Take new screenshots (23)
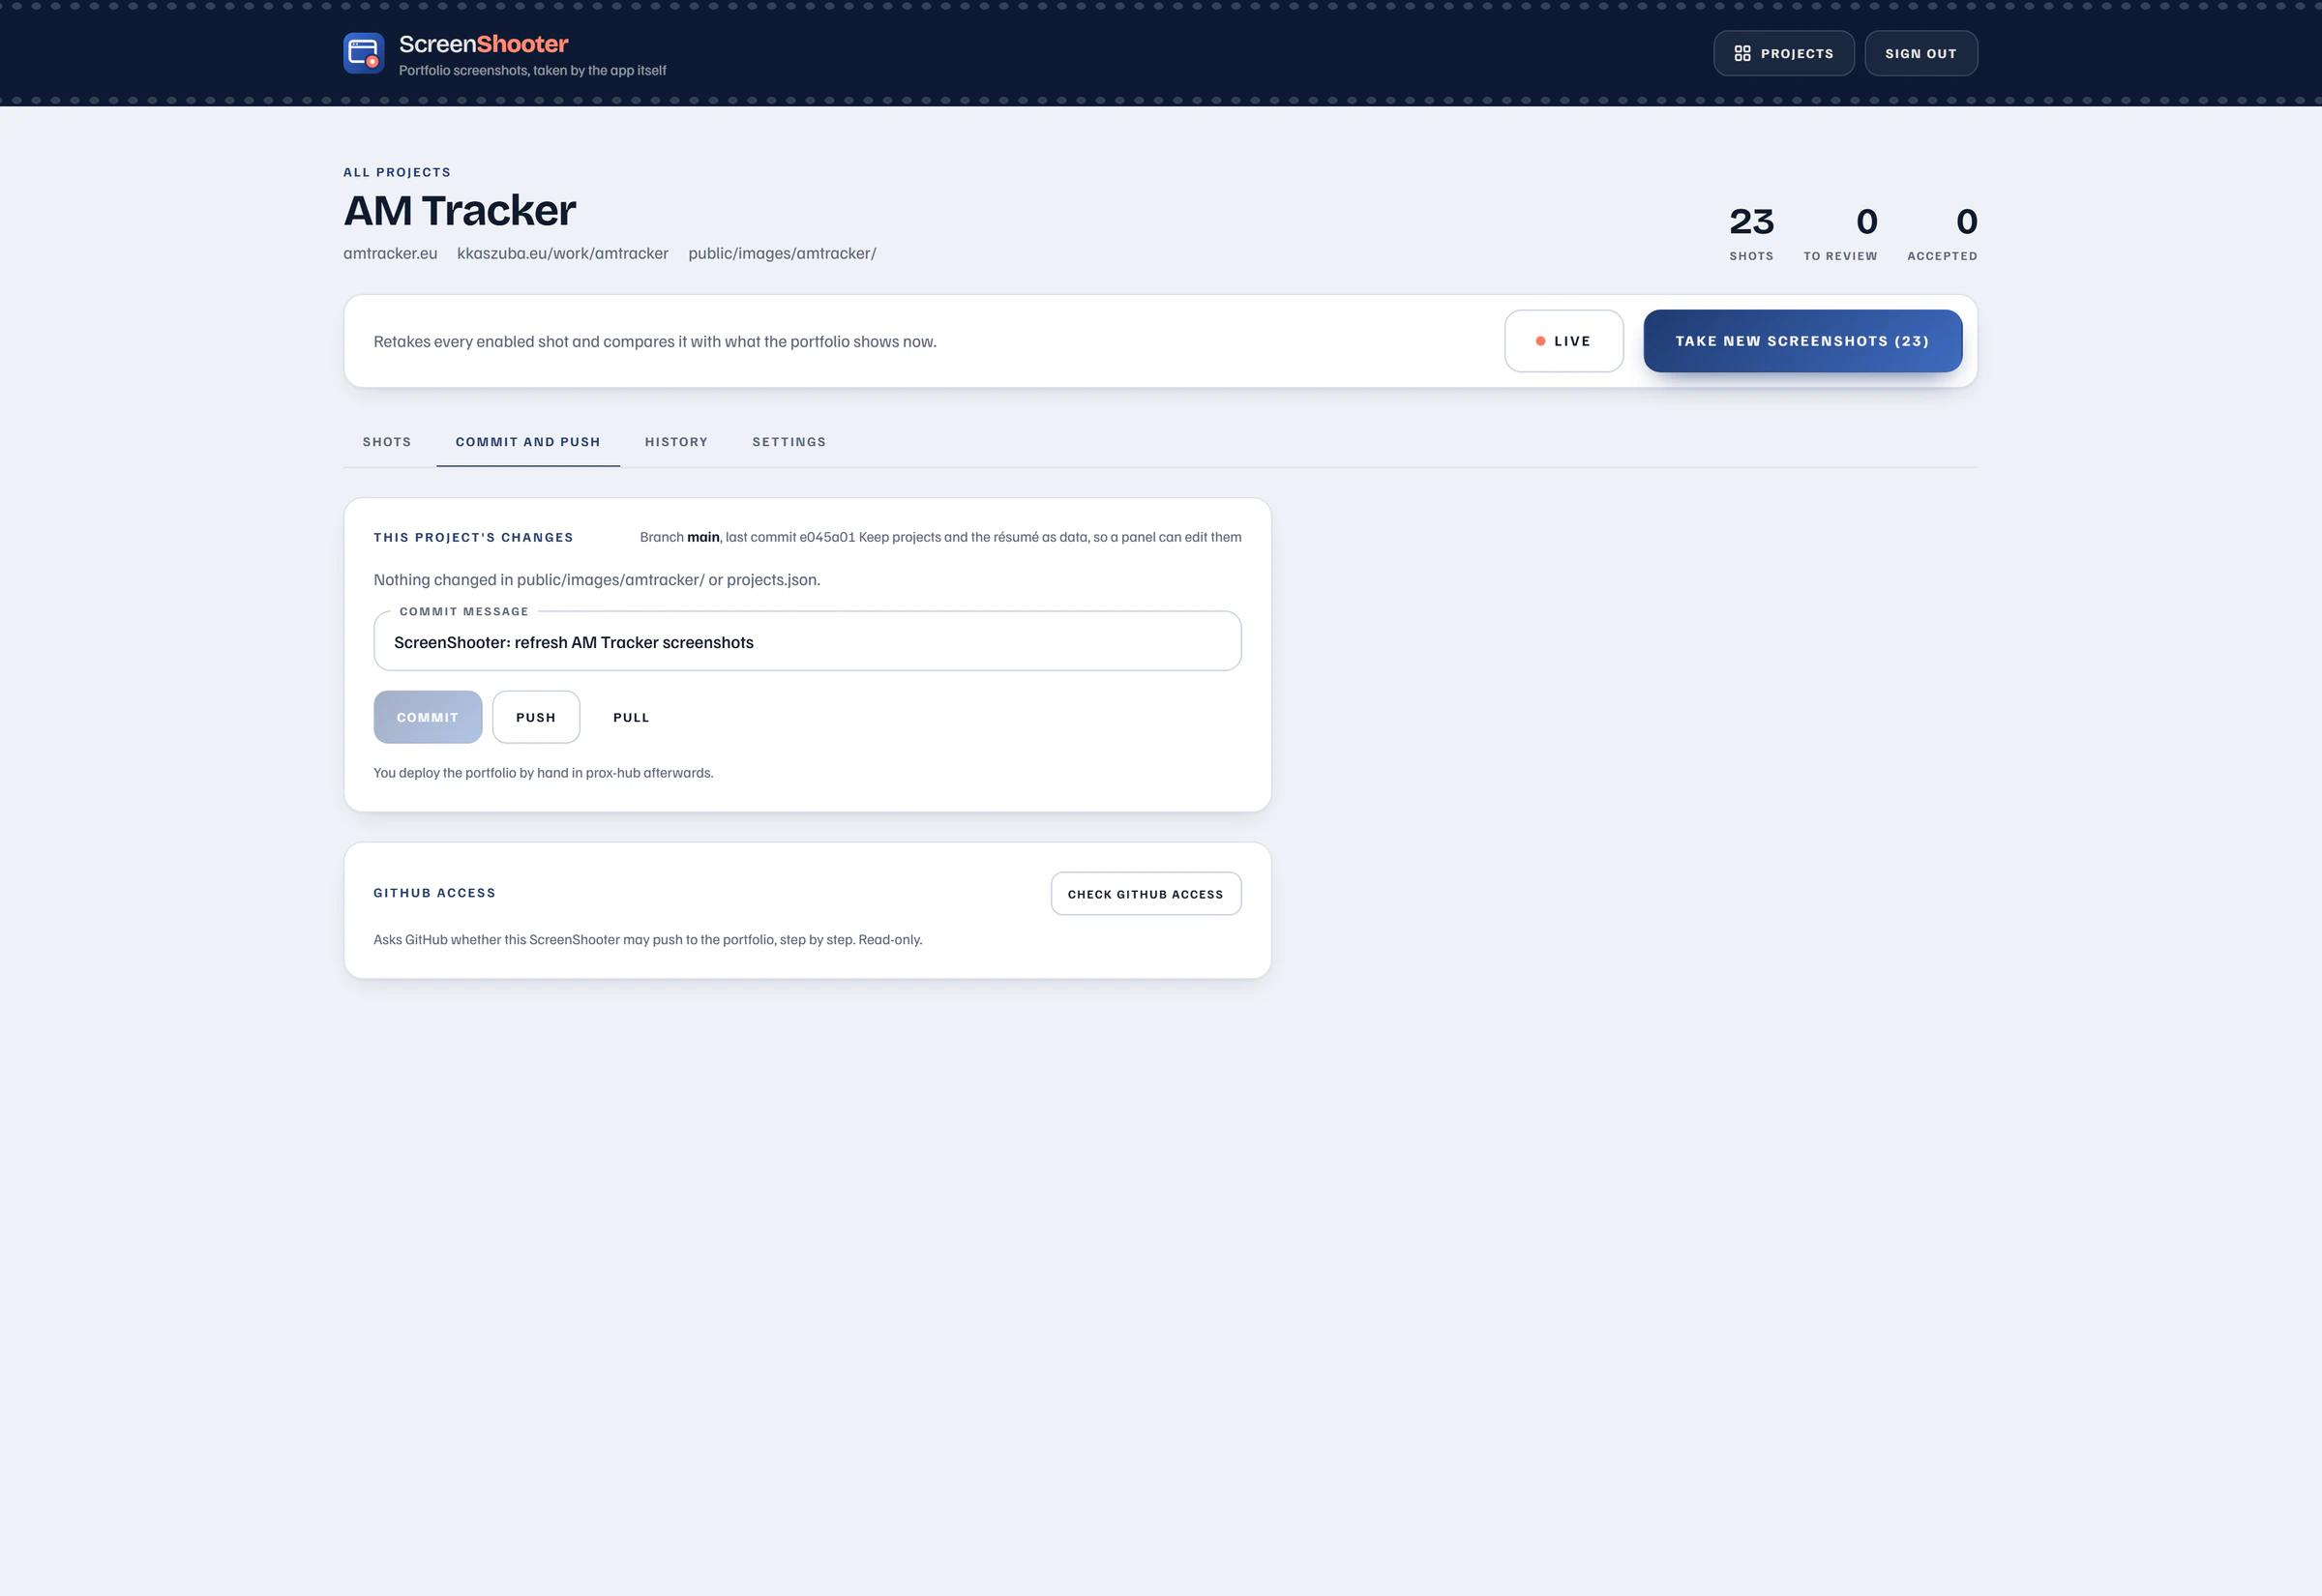 (1802, 341)
